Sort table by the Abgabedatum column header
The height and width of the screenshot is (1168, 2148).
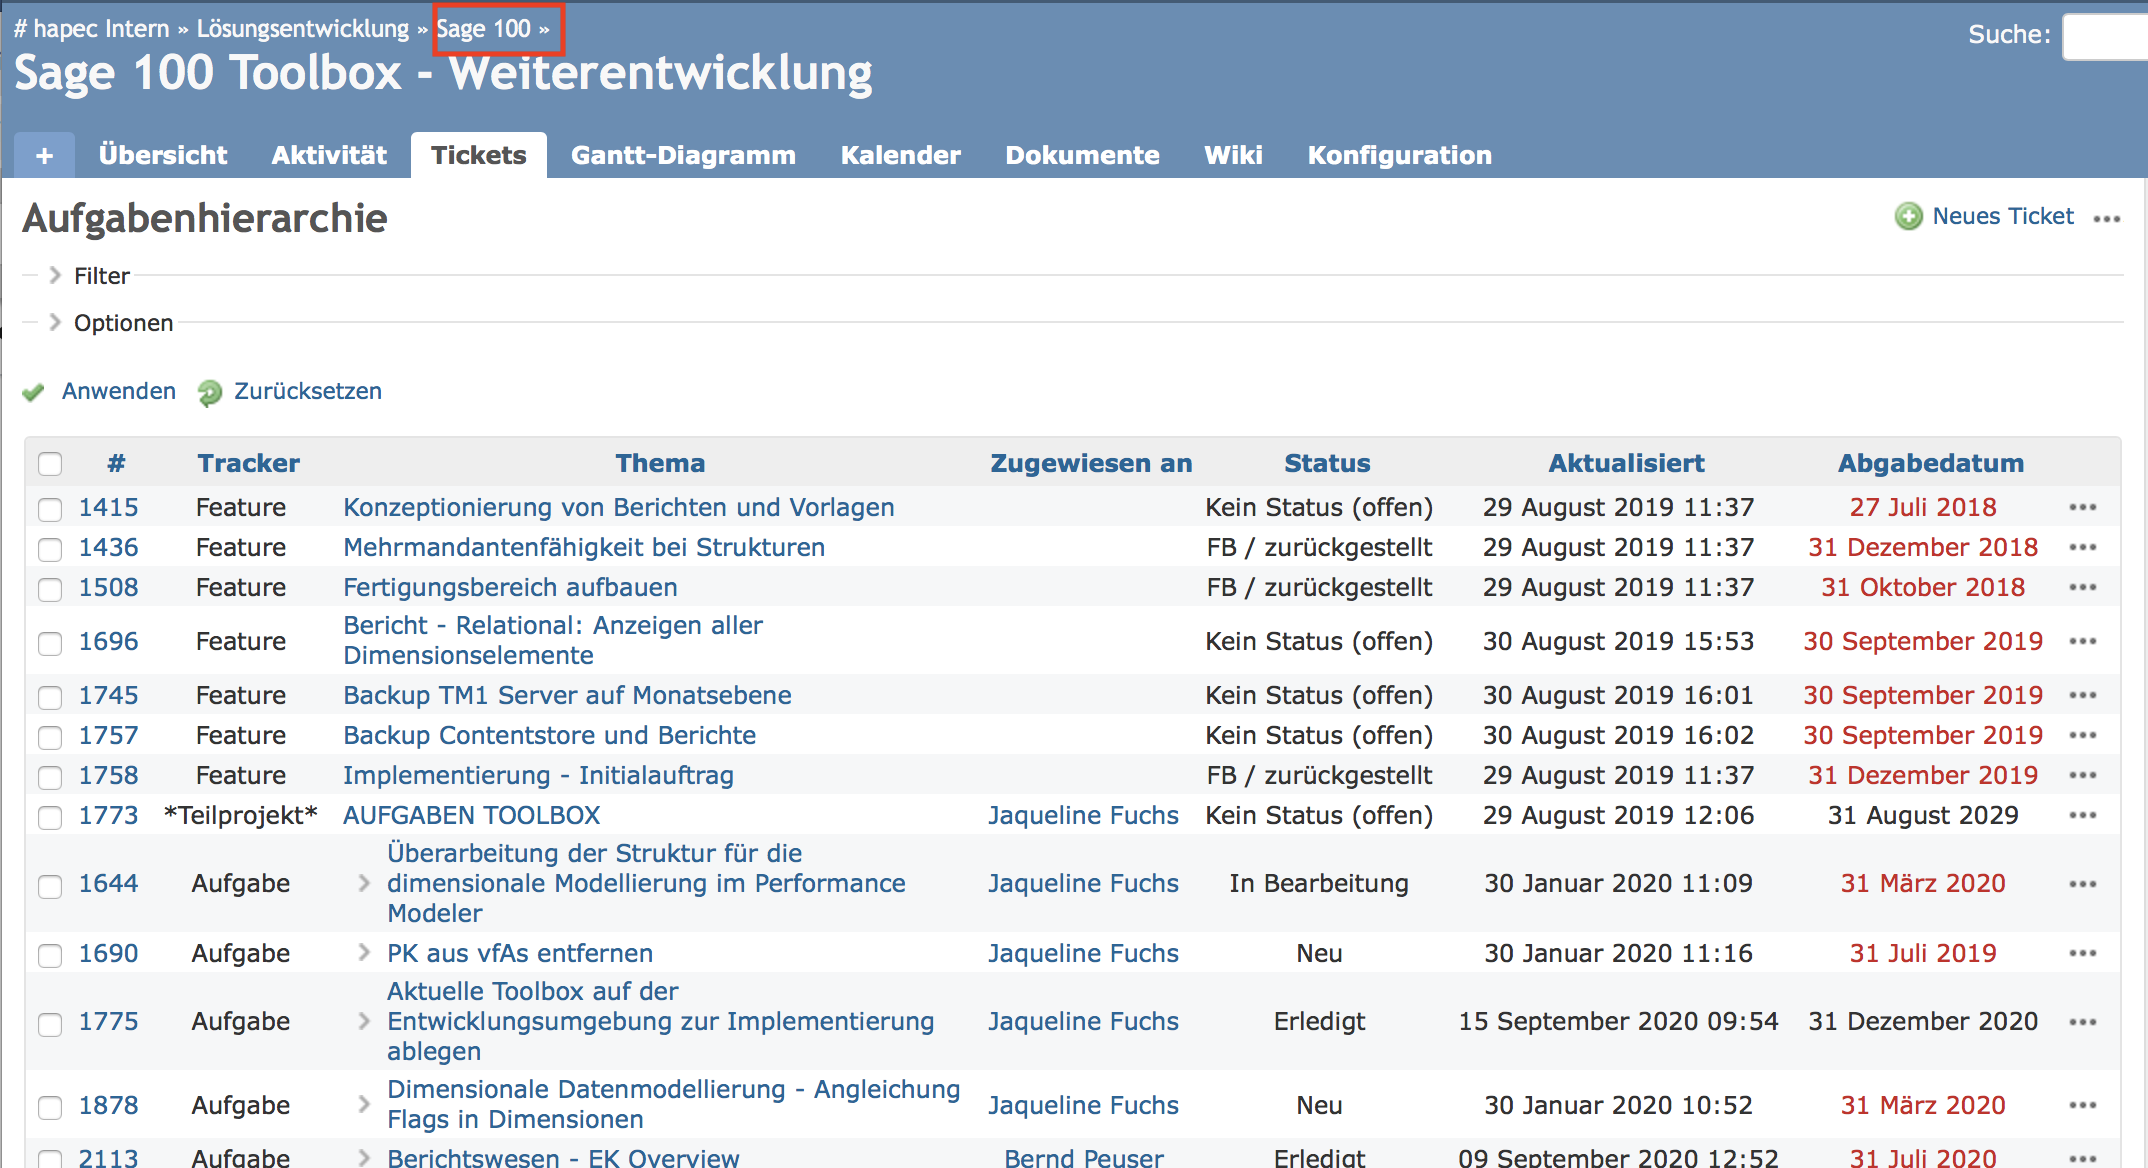pyautogui.click(x=1930, y=463)
